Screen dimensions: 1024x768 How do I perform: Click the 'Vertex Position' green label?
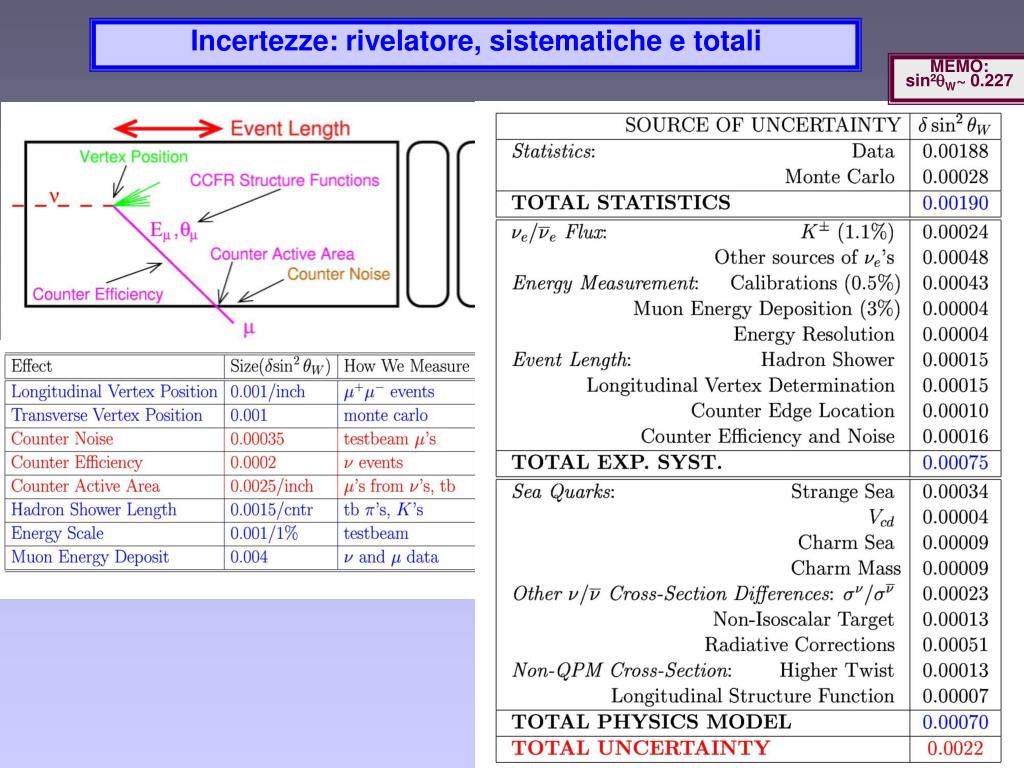point(133,157)
